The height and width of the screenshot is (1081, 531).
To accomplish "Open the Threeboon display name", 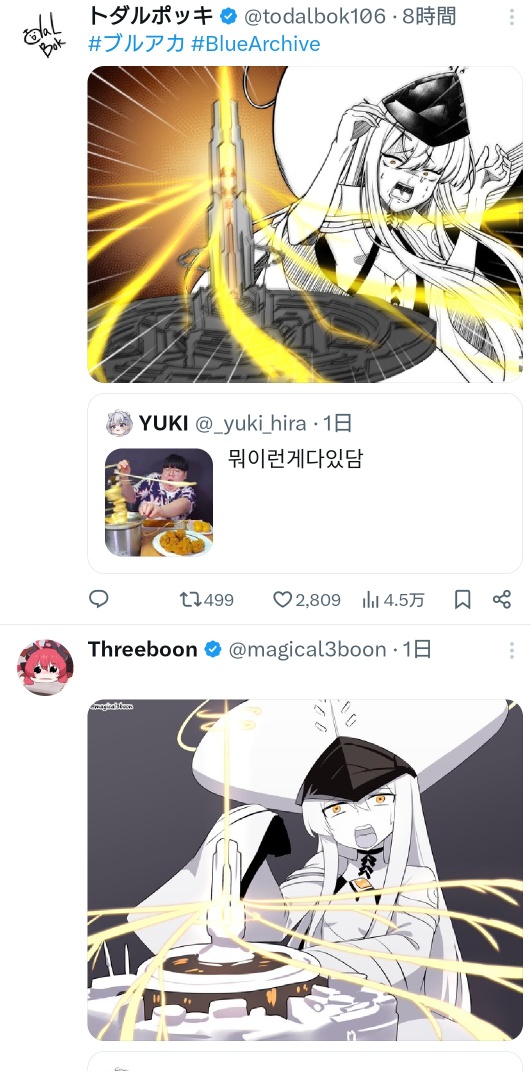I will [143, 649].
